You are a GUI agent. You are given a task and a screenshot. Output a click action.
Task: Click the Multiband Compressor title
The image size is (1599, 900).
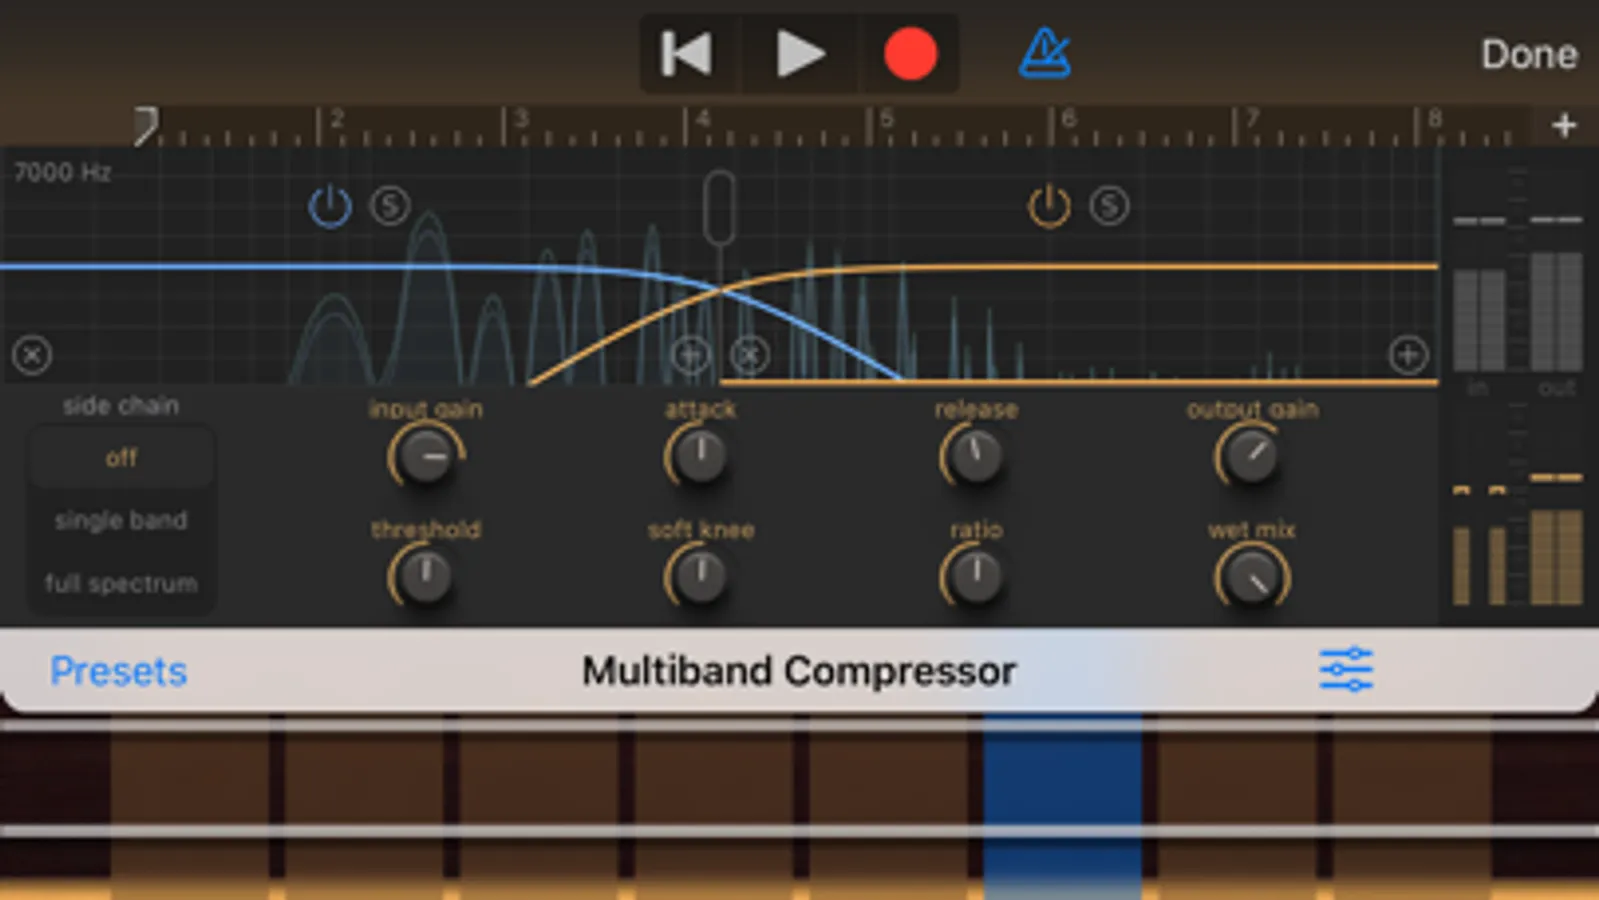pyautogui.click(x=799, y=671)
